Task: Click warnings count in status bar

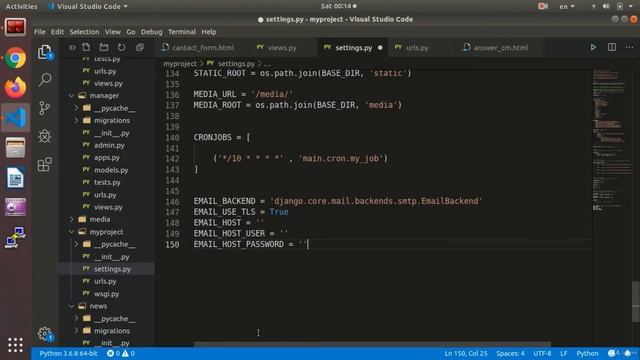Action: coord(128,353)
